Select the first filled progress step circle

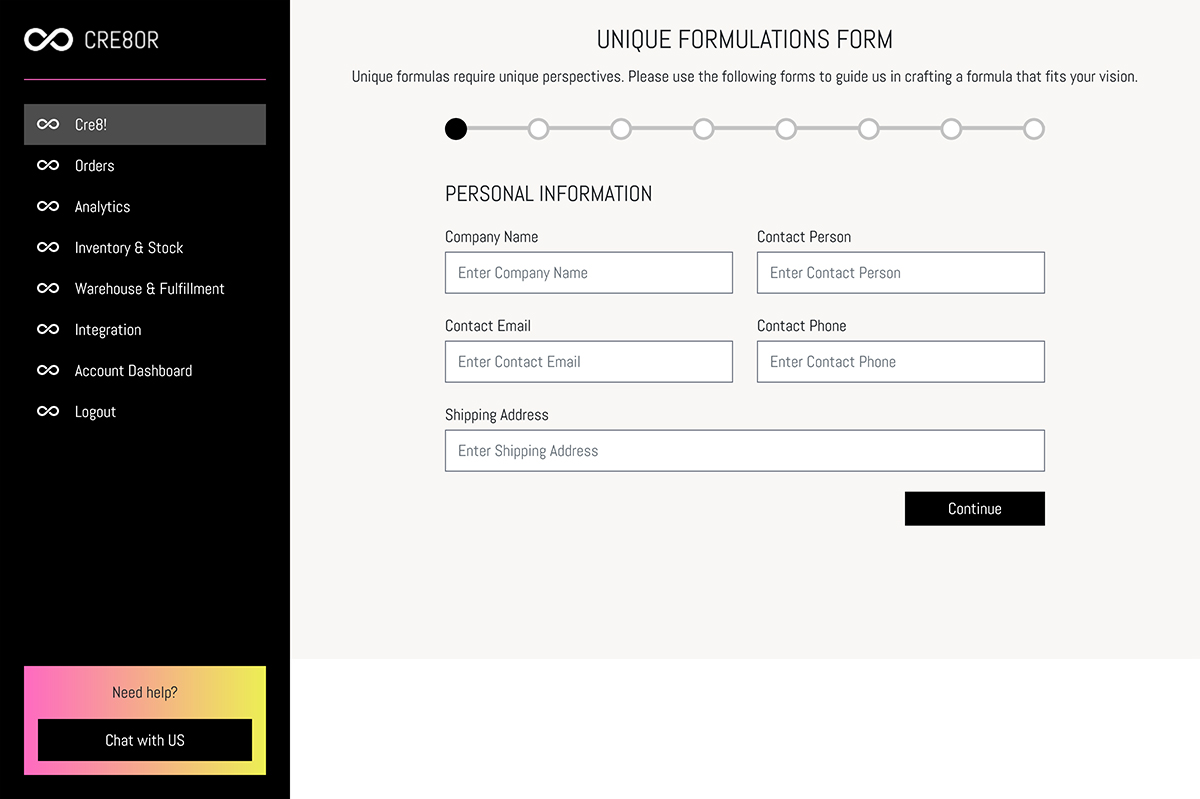click(x=456, y=129)
